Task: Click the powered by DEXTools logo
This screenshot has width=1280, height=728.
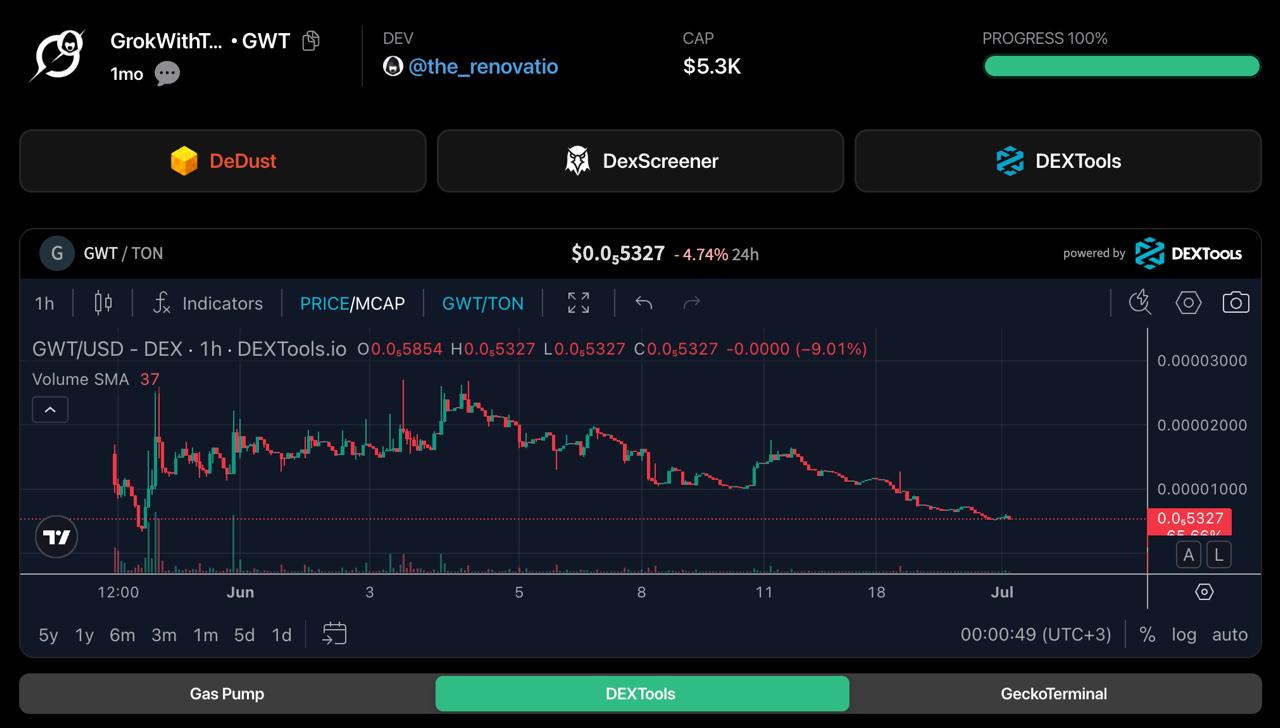Action: 1188,253
